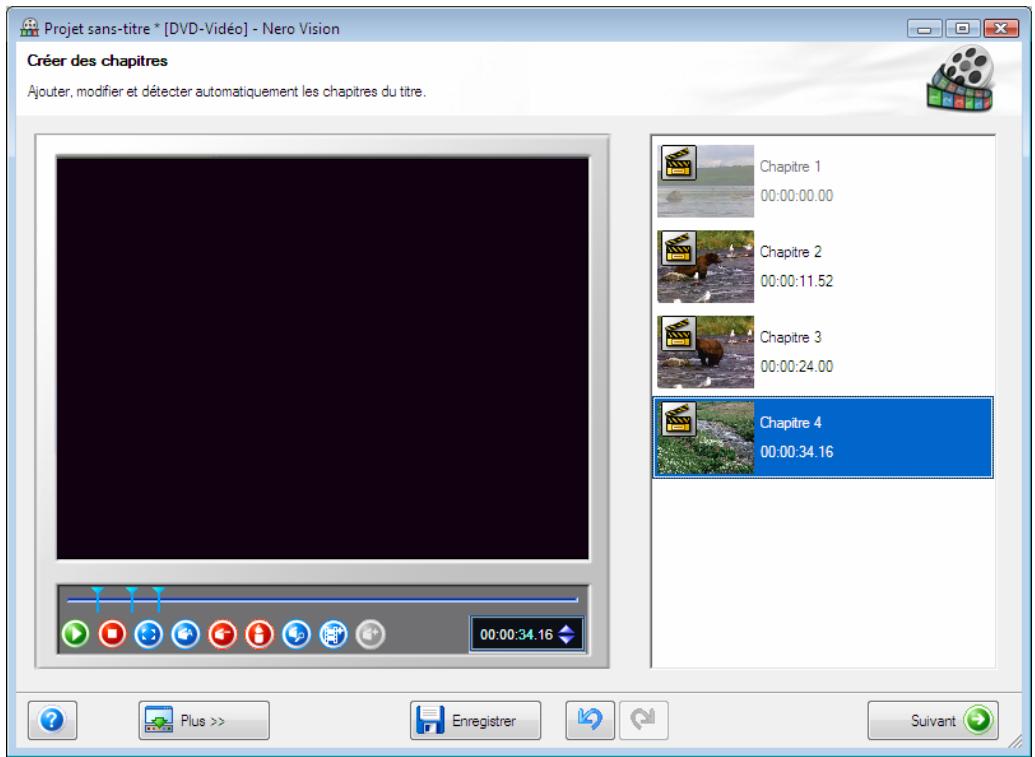The width and height of the screenshot is (1035, 757).
Task: Proceed to next step with Suivant
Action: [933, 720]
